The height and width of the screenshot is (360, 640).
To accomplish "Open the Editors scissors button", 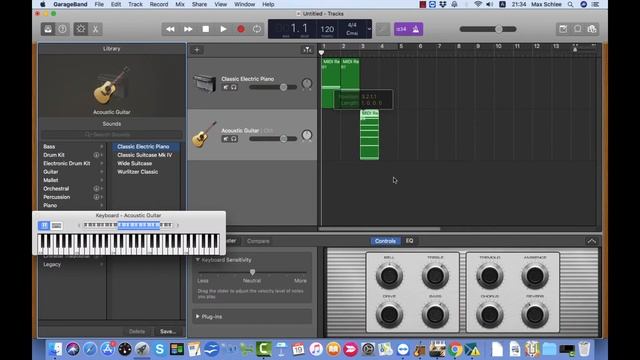I will click(96, 29).
